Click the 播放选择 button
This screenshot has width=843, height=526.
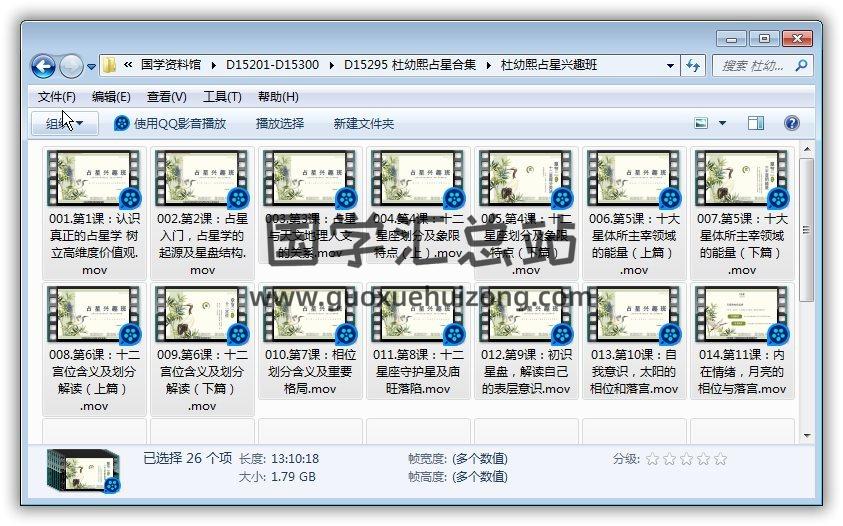(x=279, y=123)
